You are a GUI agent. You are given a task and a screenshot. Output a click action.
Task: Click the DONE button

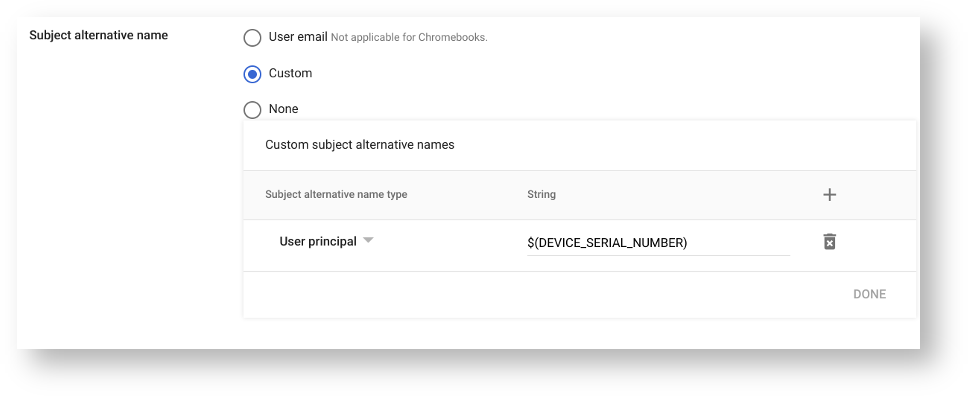pyautogui.click(x=870, y=294)
